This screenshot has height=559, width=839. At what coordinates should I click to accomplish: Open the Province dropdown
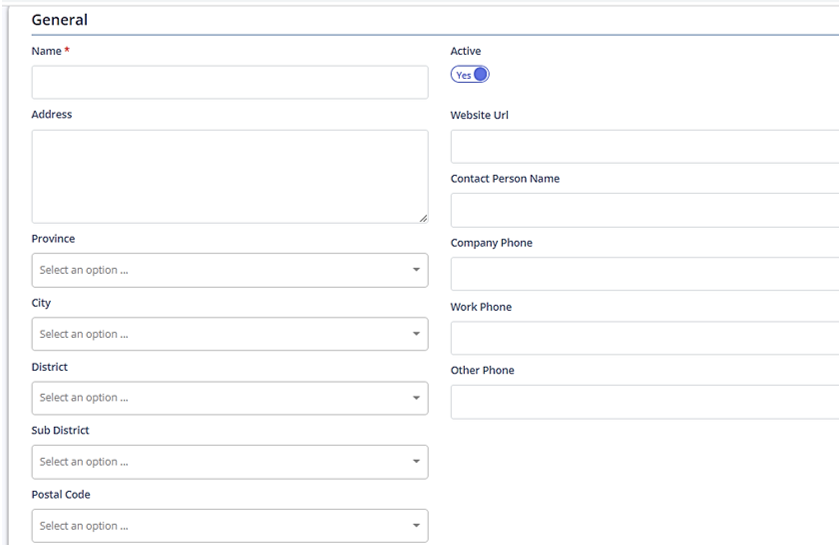(230, 270)
